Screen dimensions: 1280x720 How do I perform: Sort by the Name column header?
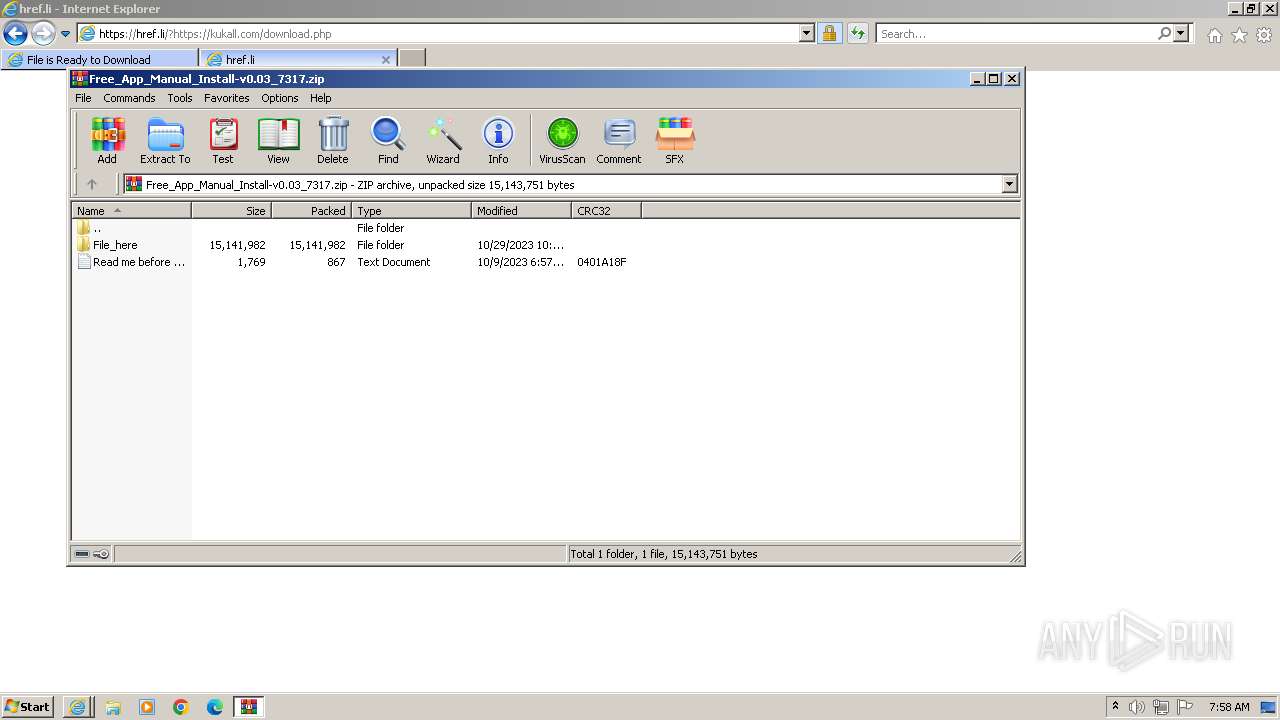131,211
